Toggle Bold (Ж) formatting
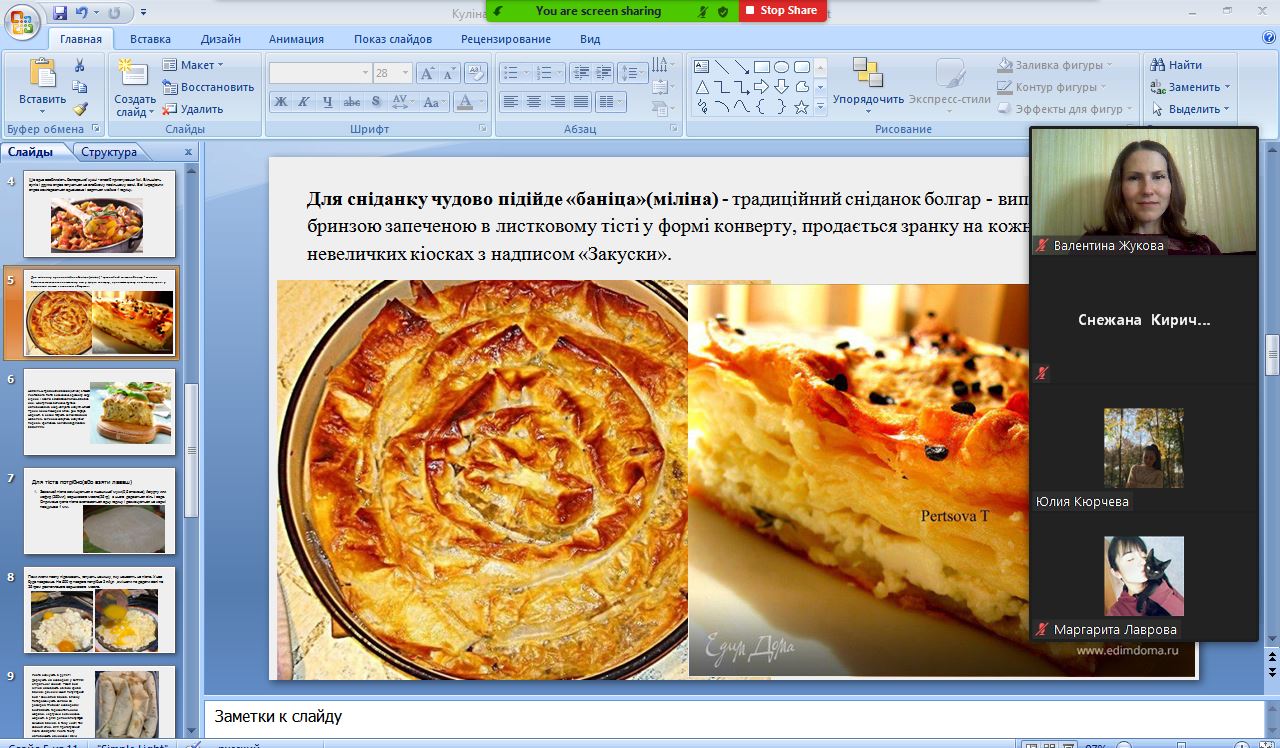The height and width of the screenshot is (748, 1280). click(x=281, y=101)
